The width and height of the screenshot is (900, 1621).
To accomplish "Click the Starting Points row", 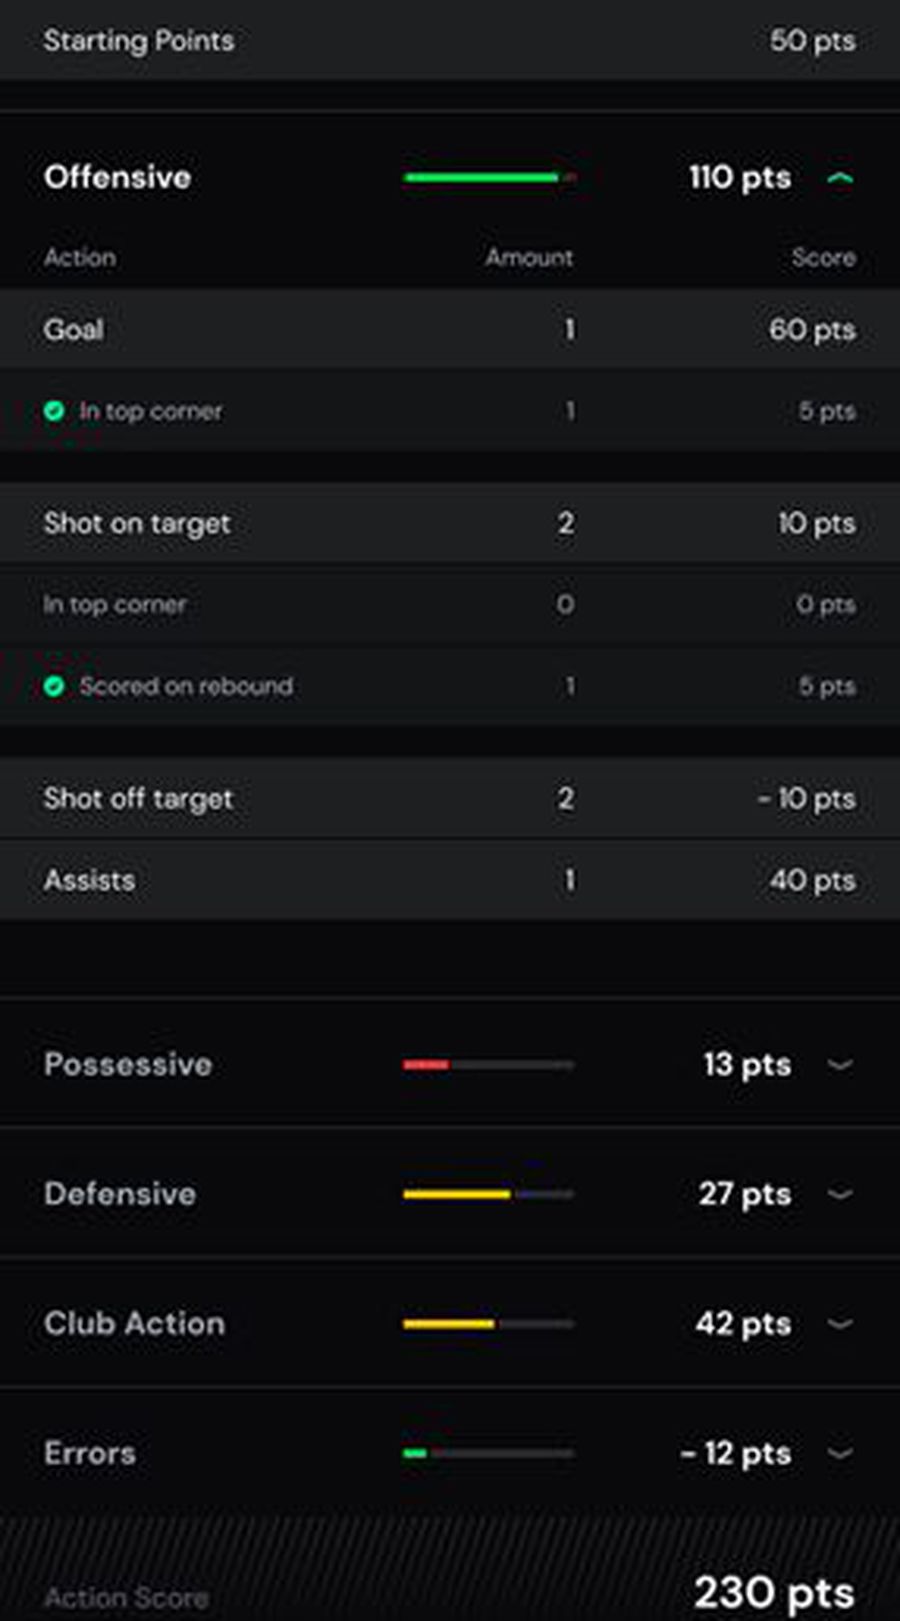I will pyautogui.click(x=450, y=40).
